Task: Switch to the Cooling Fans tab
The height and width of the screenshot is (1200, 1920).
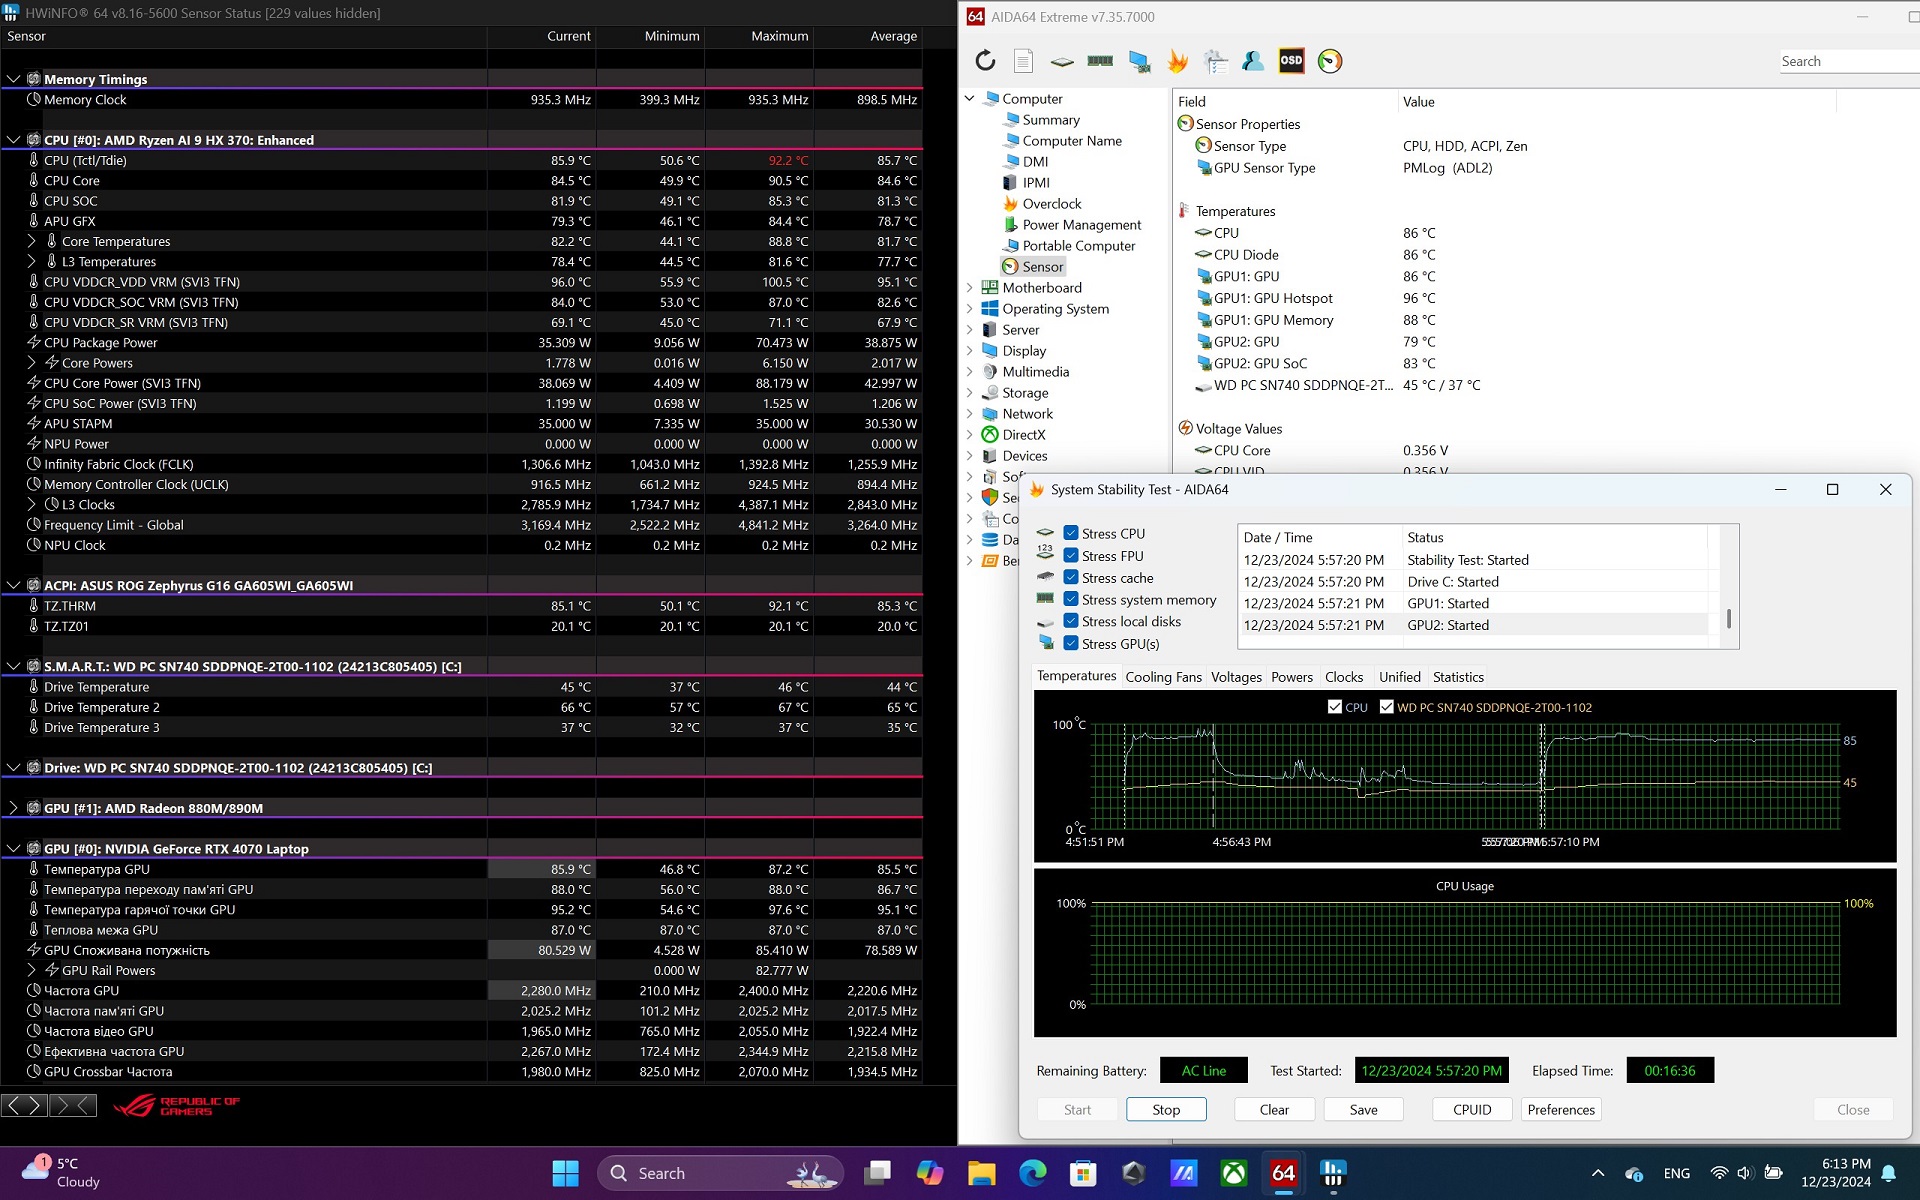Action: 1163,677
